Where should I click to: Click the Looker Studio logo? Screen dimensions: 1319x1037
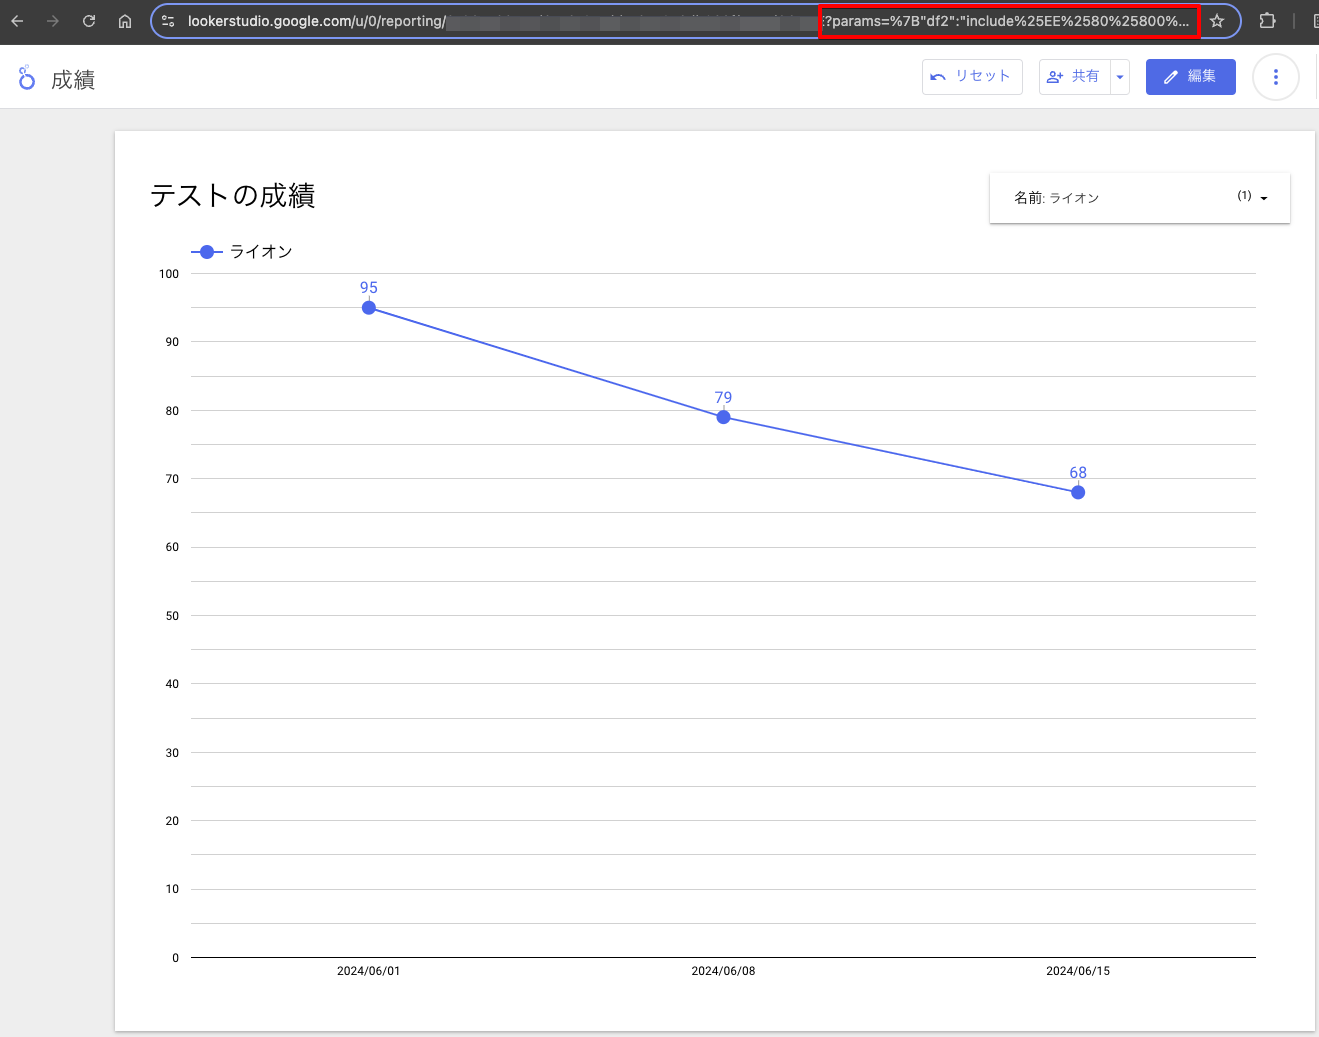pyautogui.click(x=27, y=78)
